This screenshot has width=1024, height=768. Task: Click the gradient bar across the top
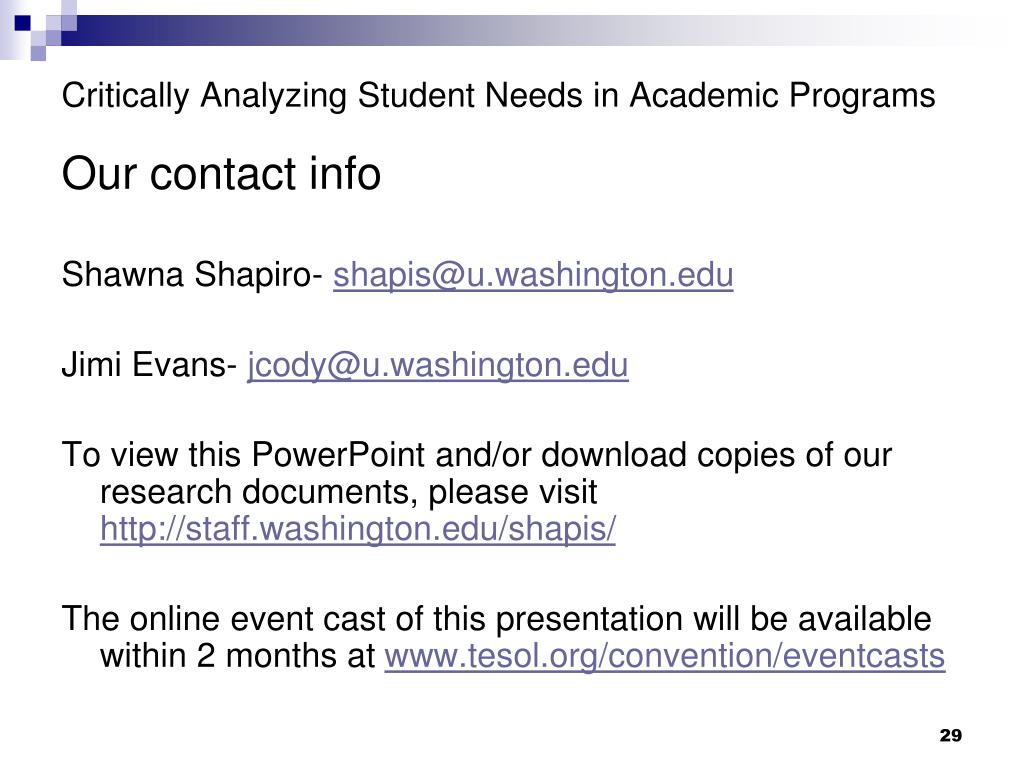point(500,24)
